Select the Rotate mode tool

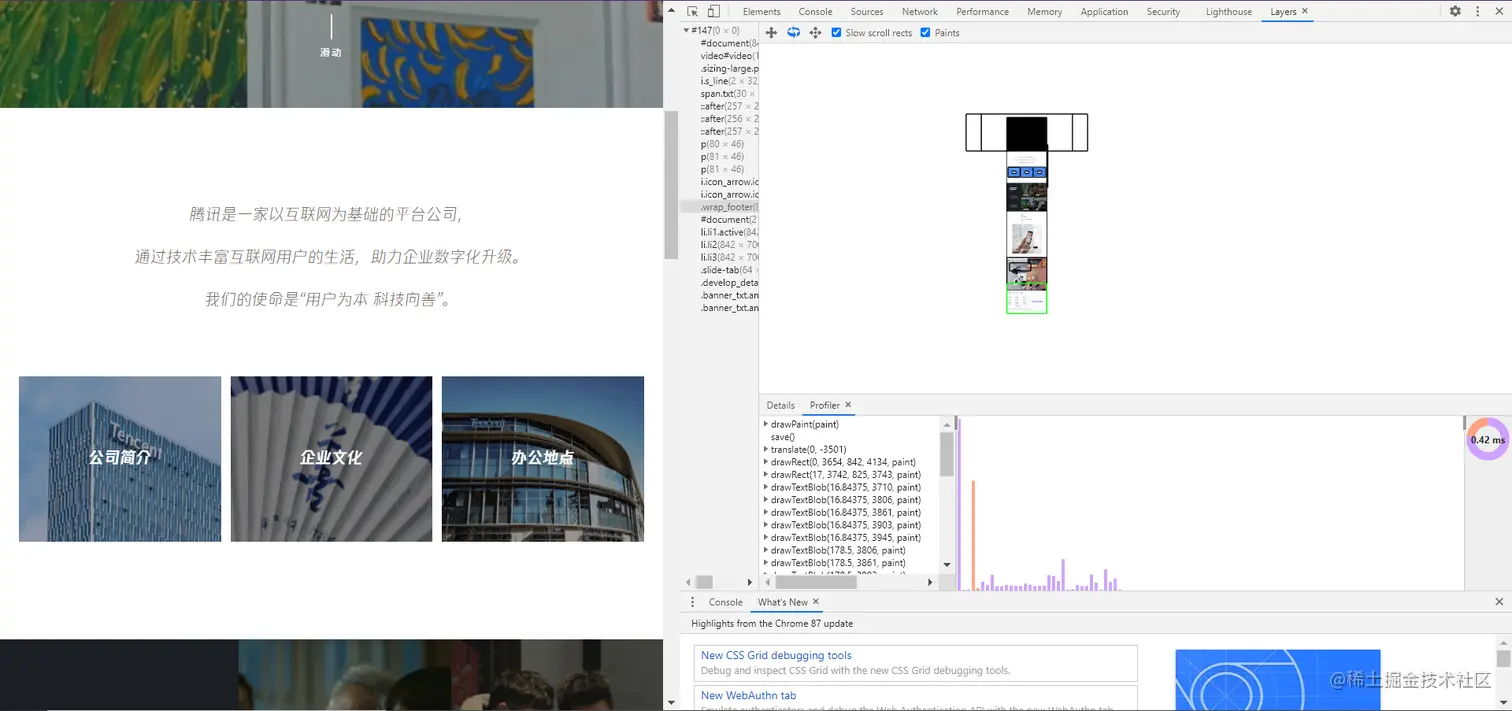coord(793,33)
